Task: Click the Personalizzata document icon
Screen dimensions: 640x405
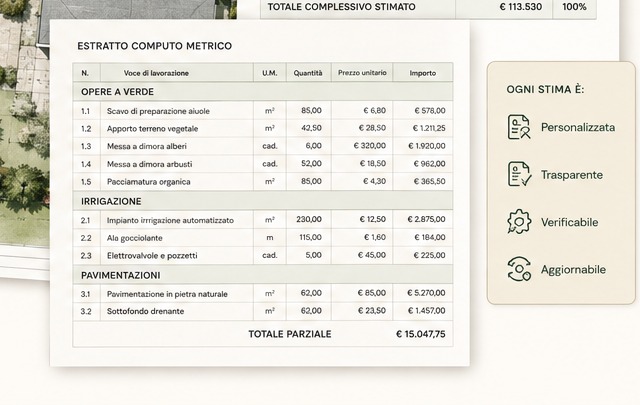Action: [519, 127]
